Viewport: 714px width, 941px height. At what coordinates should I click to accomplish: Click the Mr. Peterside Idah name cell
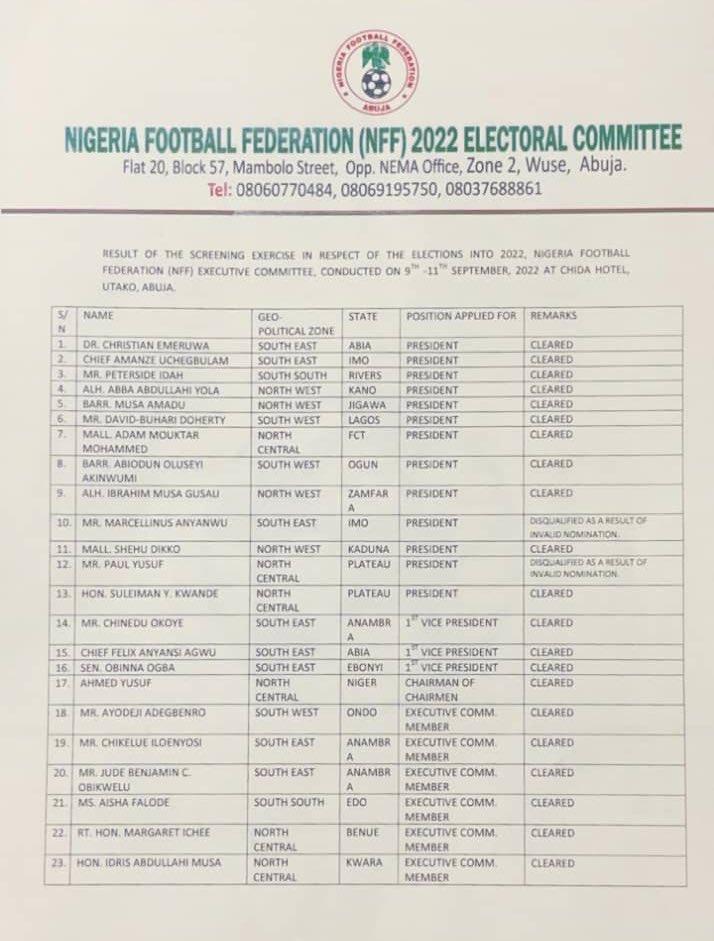click(x=127, y=375)
